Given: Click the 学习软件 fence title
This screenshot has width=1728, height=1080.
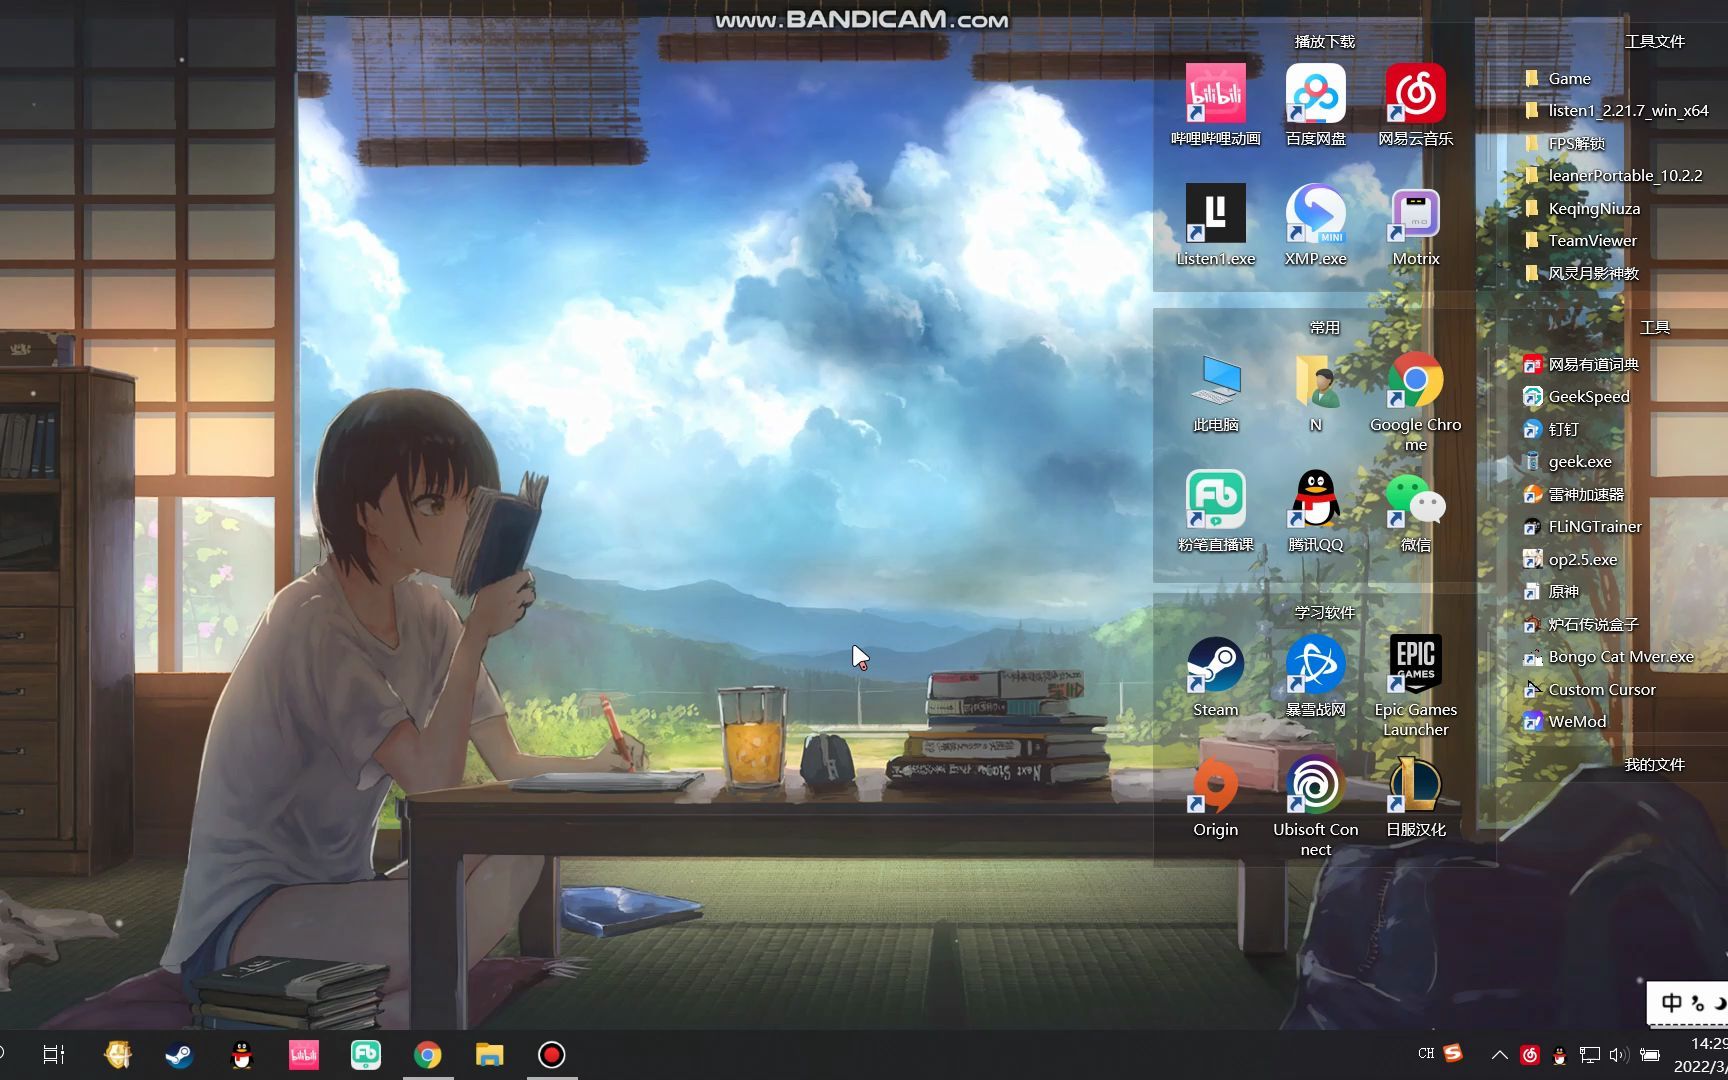Looking at the screenshot, I should click(x=1324, y=612).
